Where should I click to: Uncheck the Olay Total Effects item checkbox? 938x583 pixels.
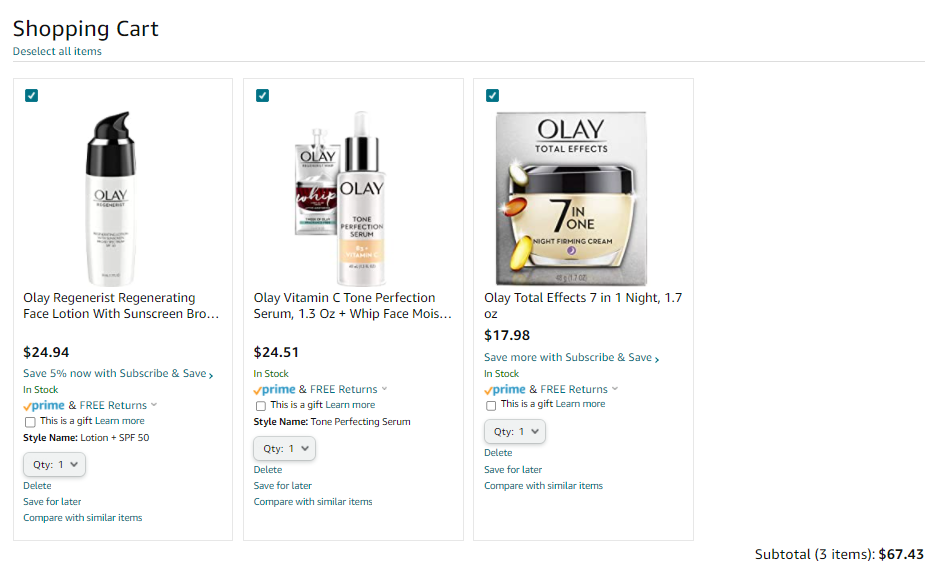[x=492, y=96]
